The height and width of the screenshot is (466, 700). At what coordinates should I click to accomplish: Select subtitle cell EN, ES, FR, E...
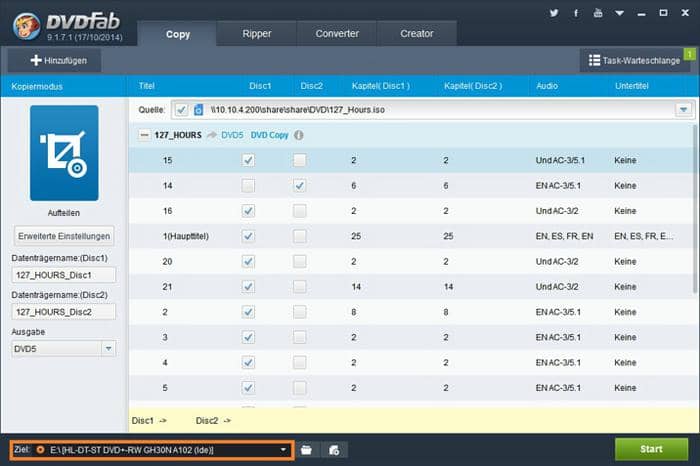pos(643,236)
